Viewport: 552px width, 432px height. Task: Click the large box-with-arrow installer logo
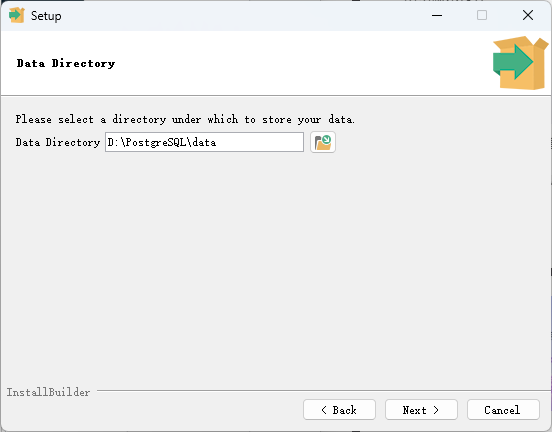(520, 63)
